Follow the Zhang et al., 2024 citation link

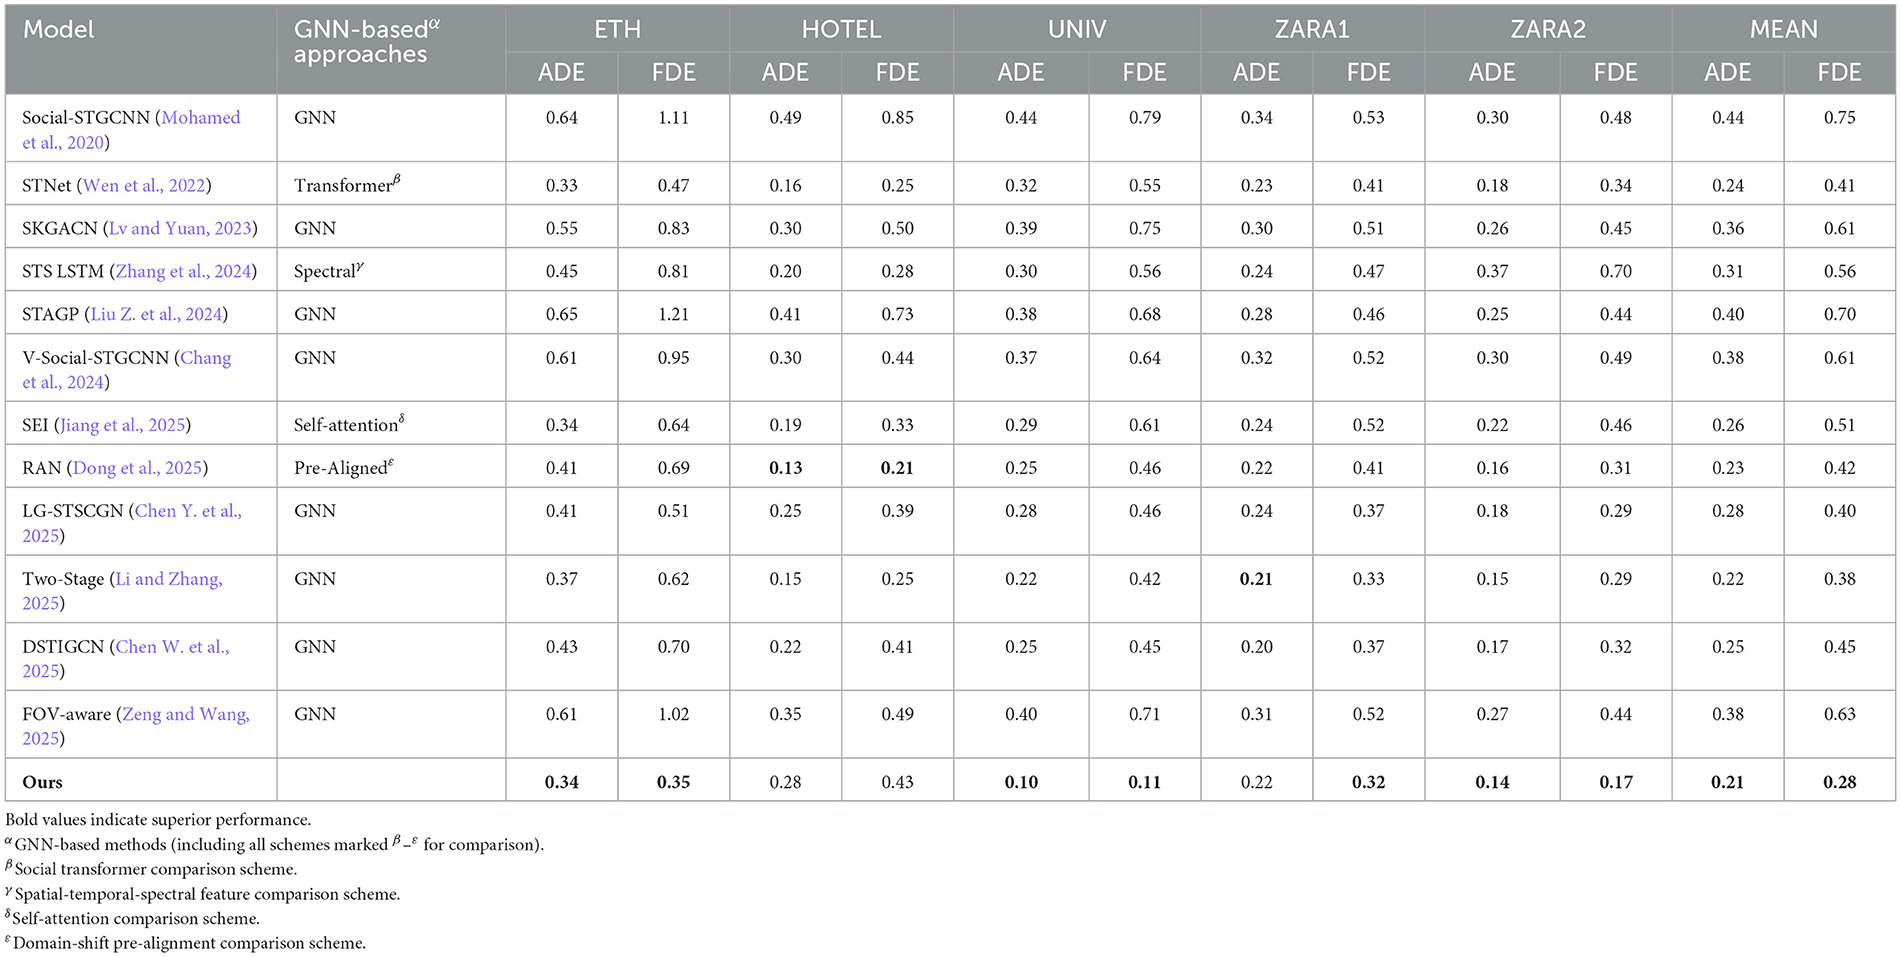pyautogui.click(x=183, y=272)
